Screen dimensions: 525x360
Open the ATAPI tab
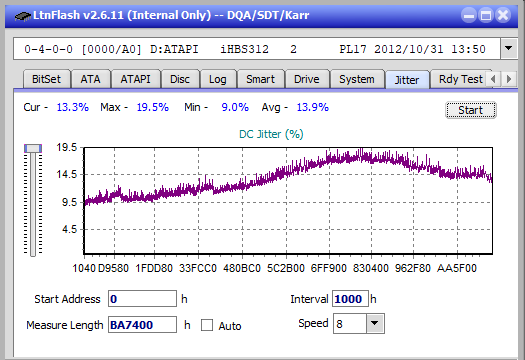click(136, 79)
